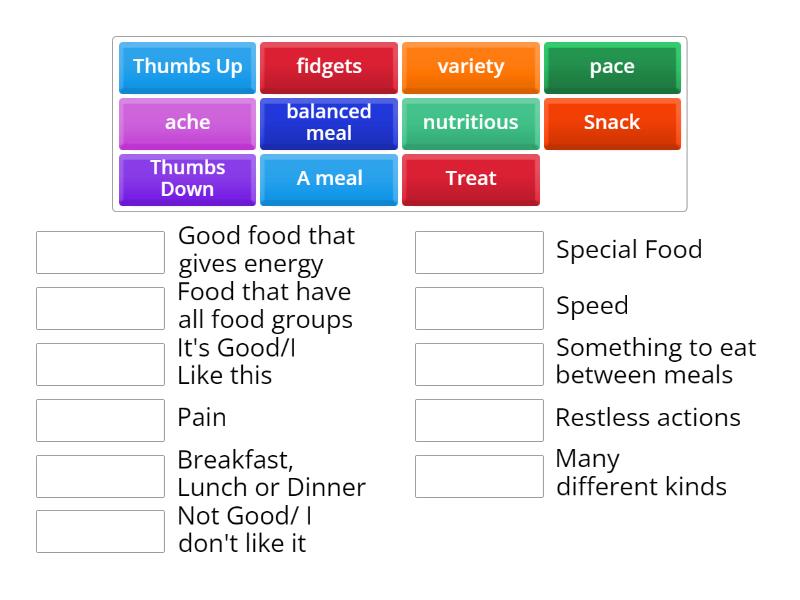800x600 pixels.
Task: Click the answer box beside 'Not Good/ I don't like it'
Action: (99, 531)
